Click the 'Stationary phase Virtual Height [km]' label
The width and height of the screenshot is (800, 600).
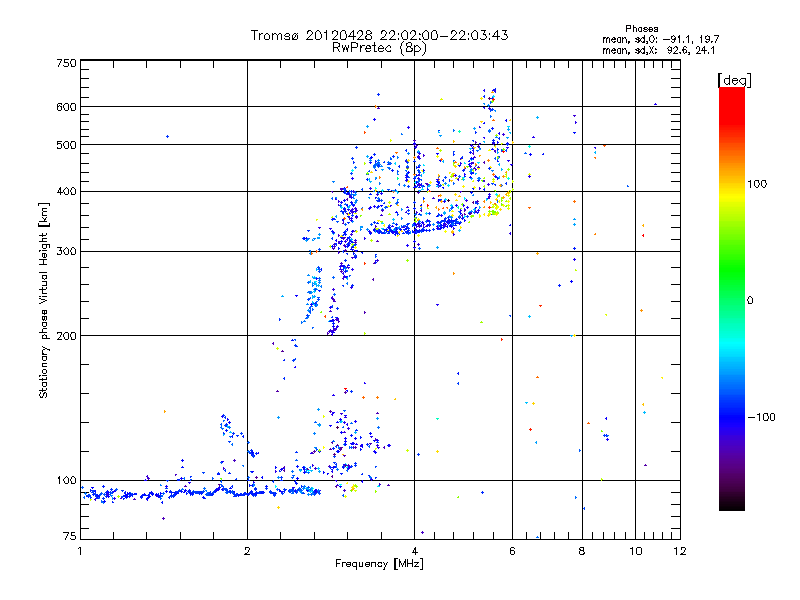(x=43, y=300)
